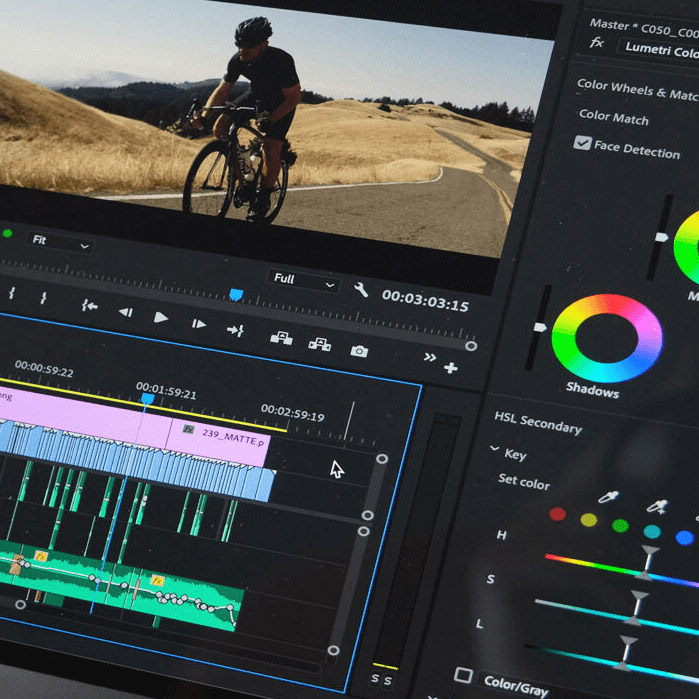Click the blue playhead in program monitor

click(236, 295)
